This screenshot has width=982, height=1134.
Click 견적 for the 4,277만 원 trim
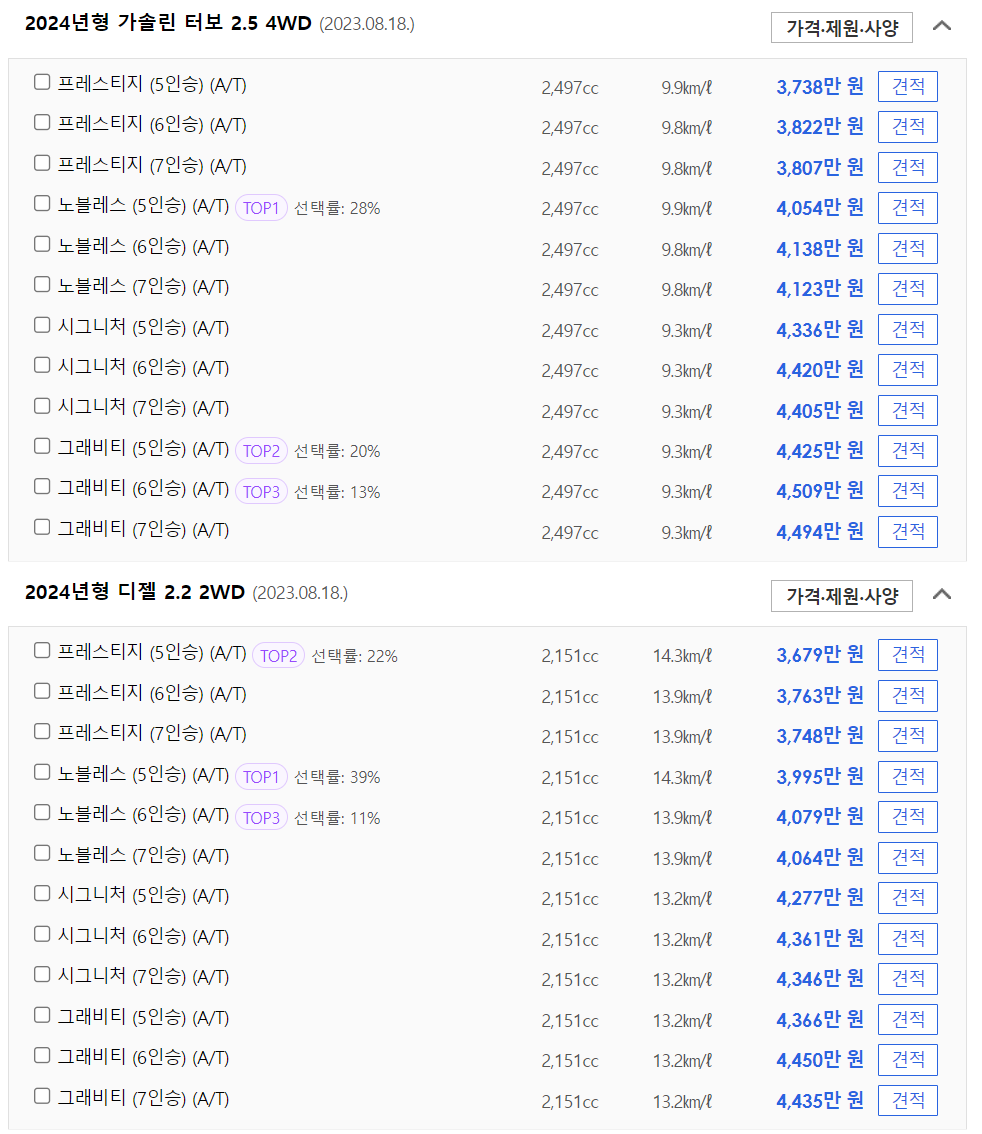pos(908,898)
